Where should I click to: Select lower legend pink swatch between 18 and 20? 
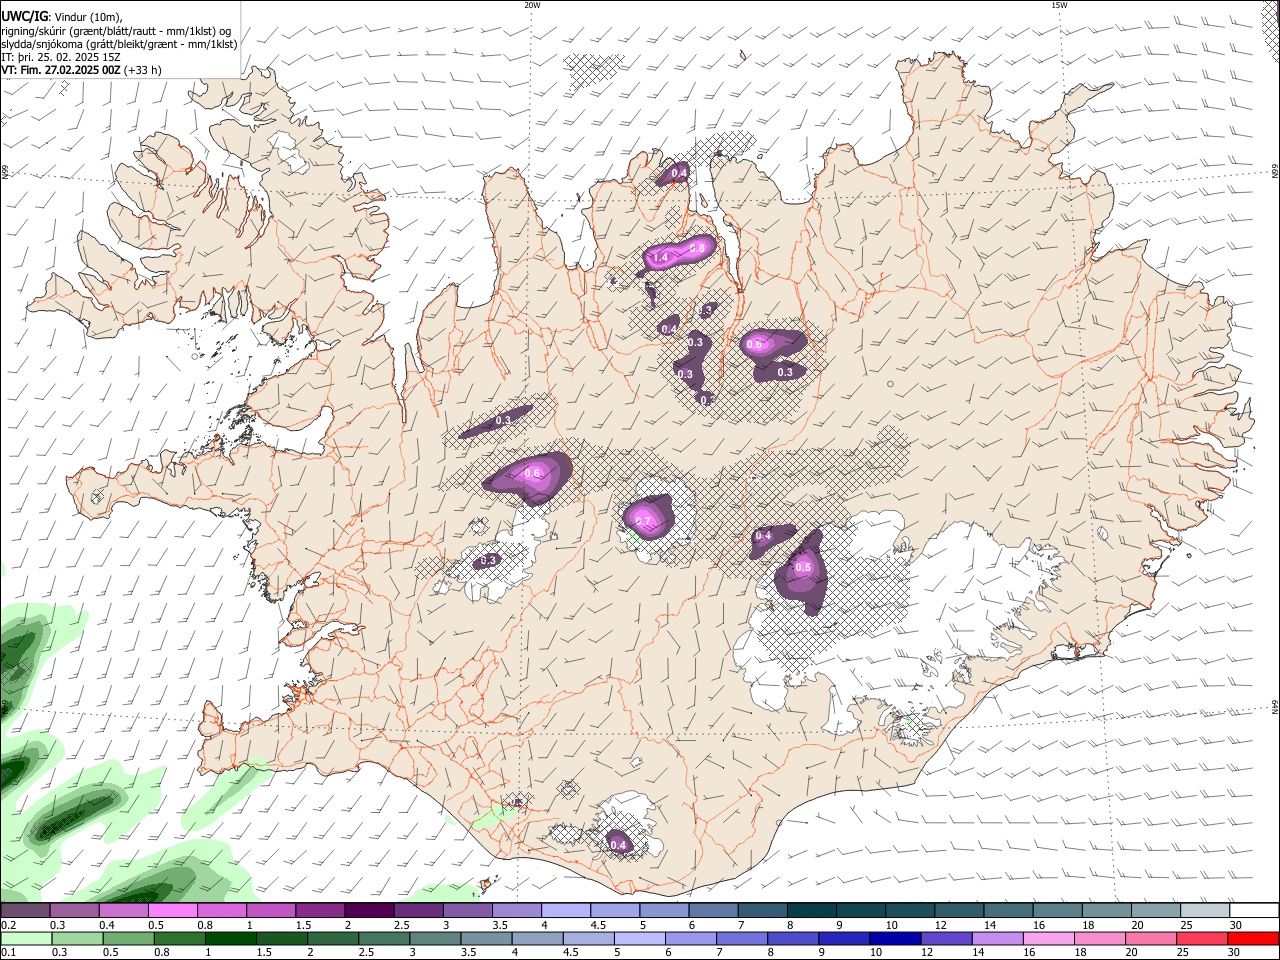pos(1101,938)
